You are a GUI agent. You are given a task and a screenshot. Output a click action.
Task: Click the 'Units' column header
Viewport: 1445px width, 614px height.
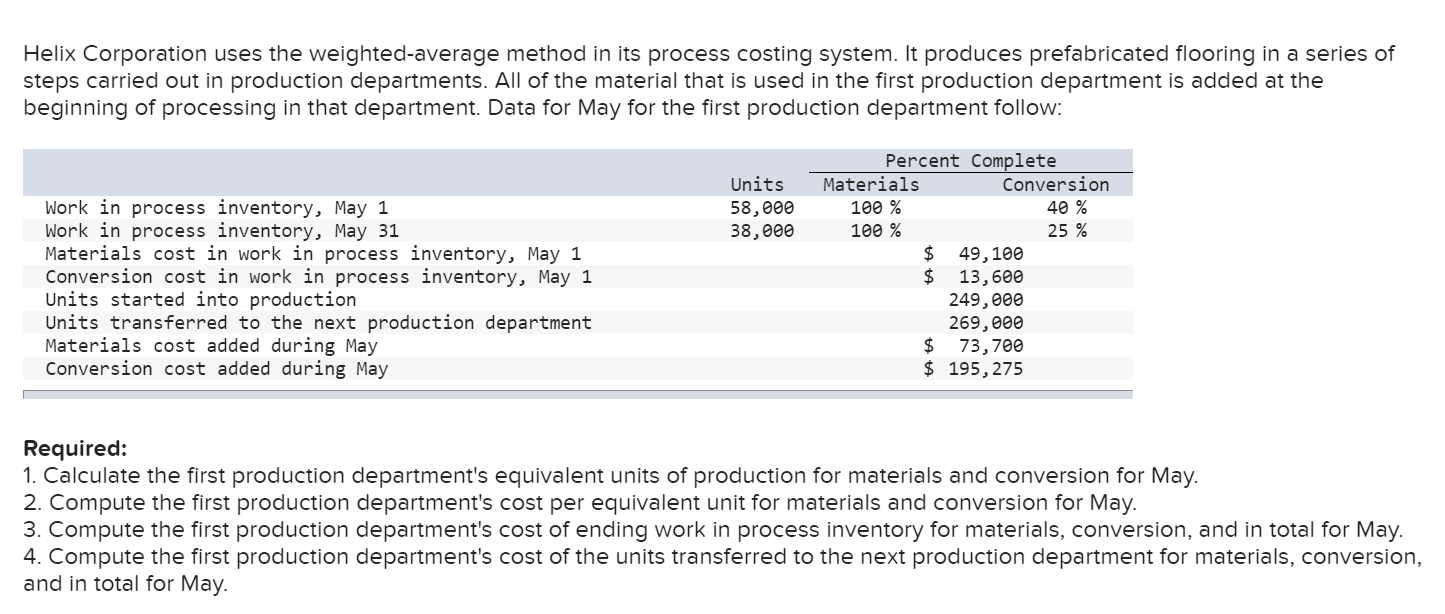[x=757, y=185]
